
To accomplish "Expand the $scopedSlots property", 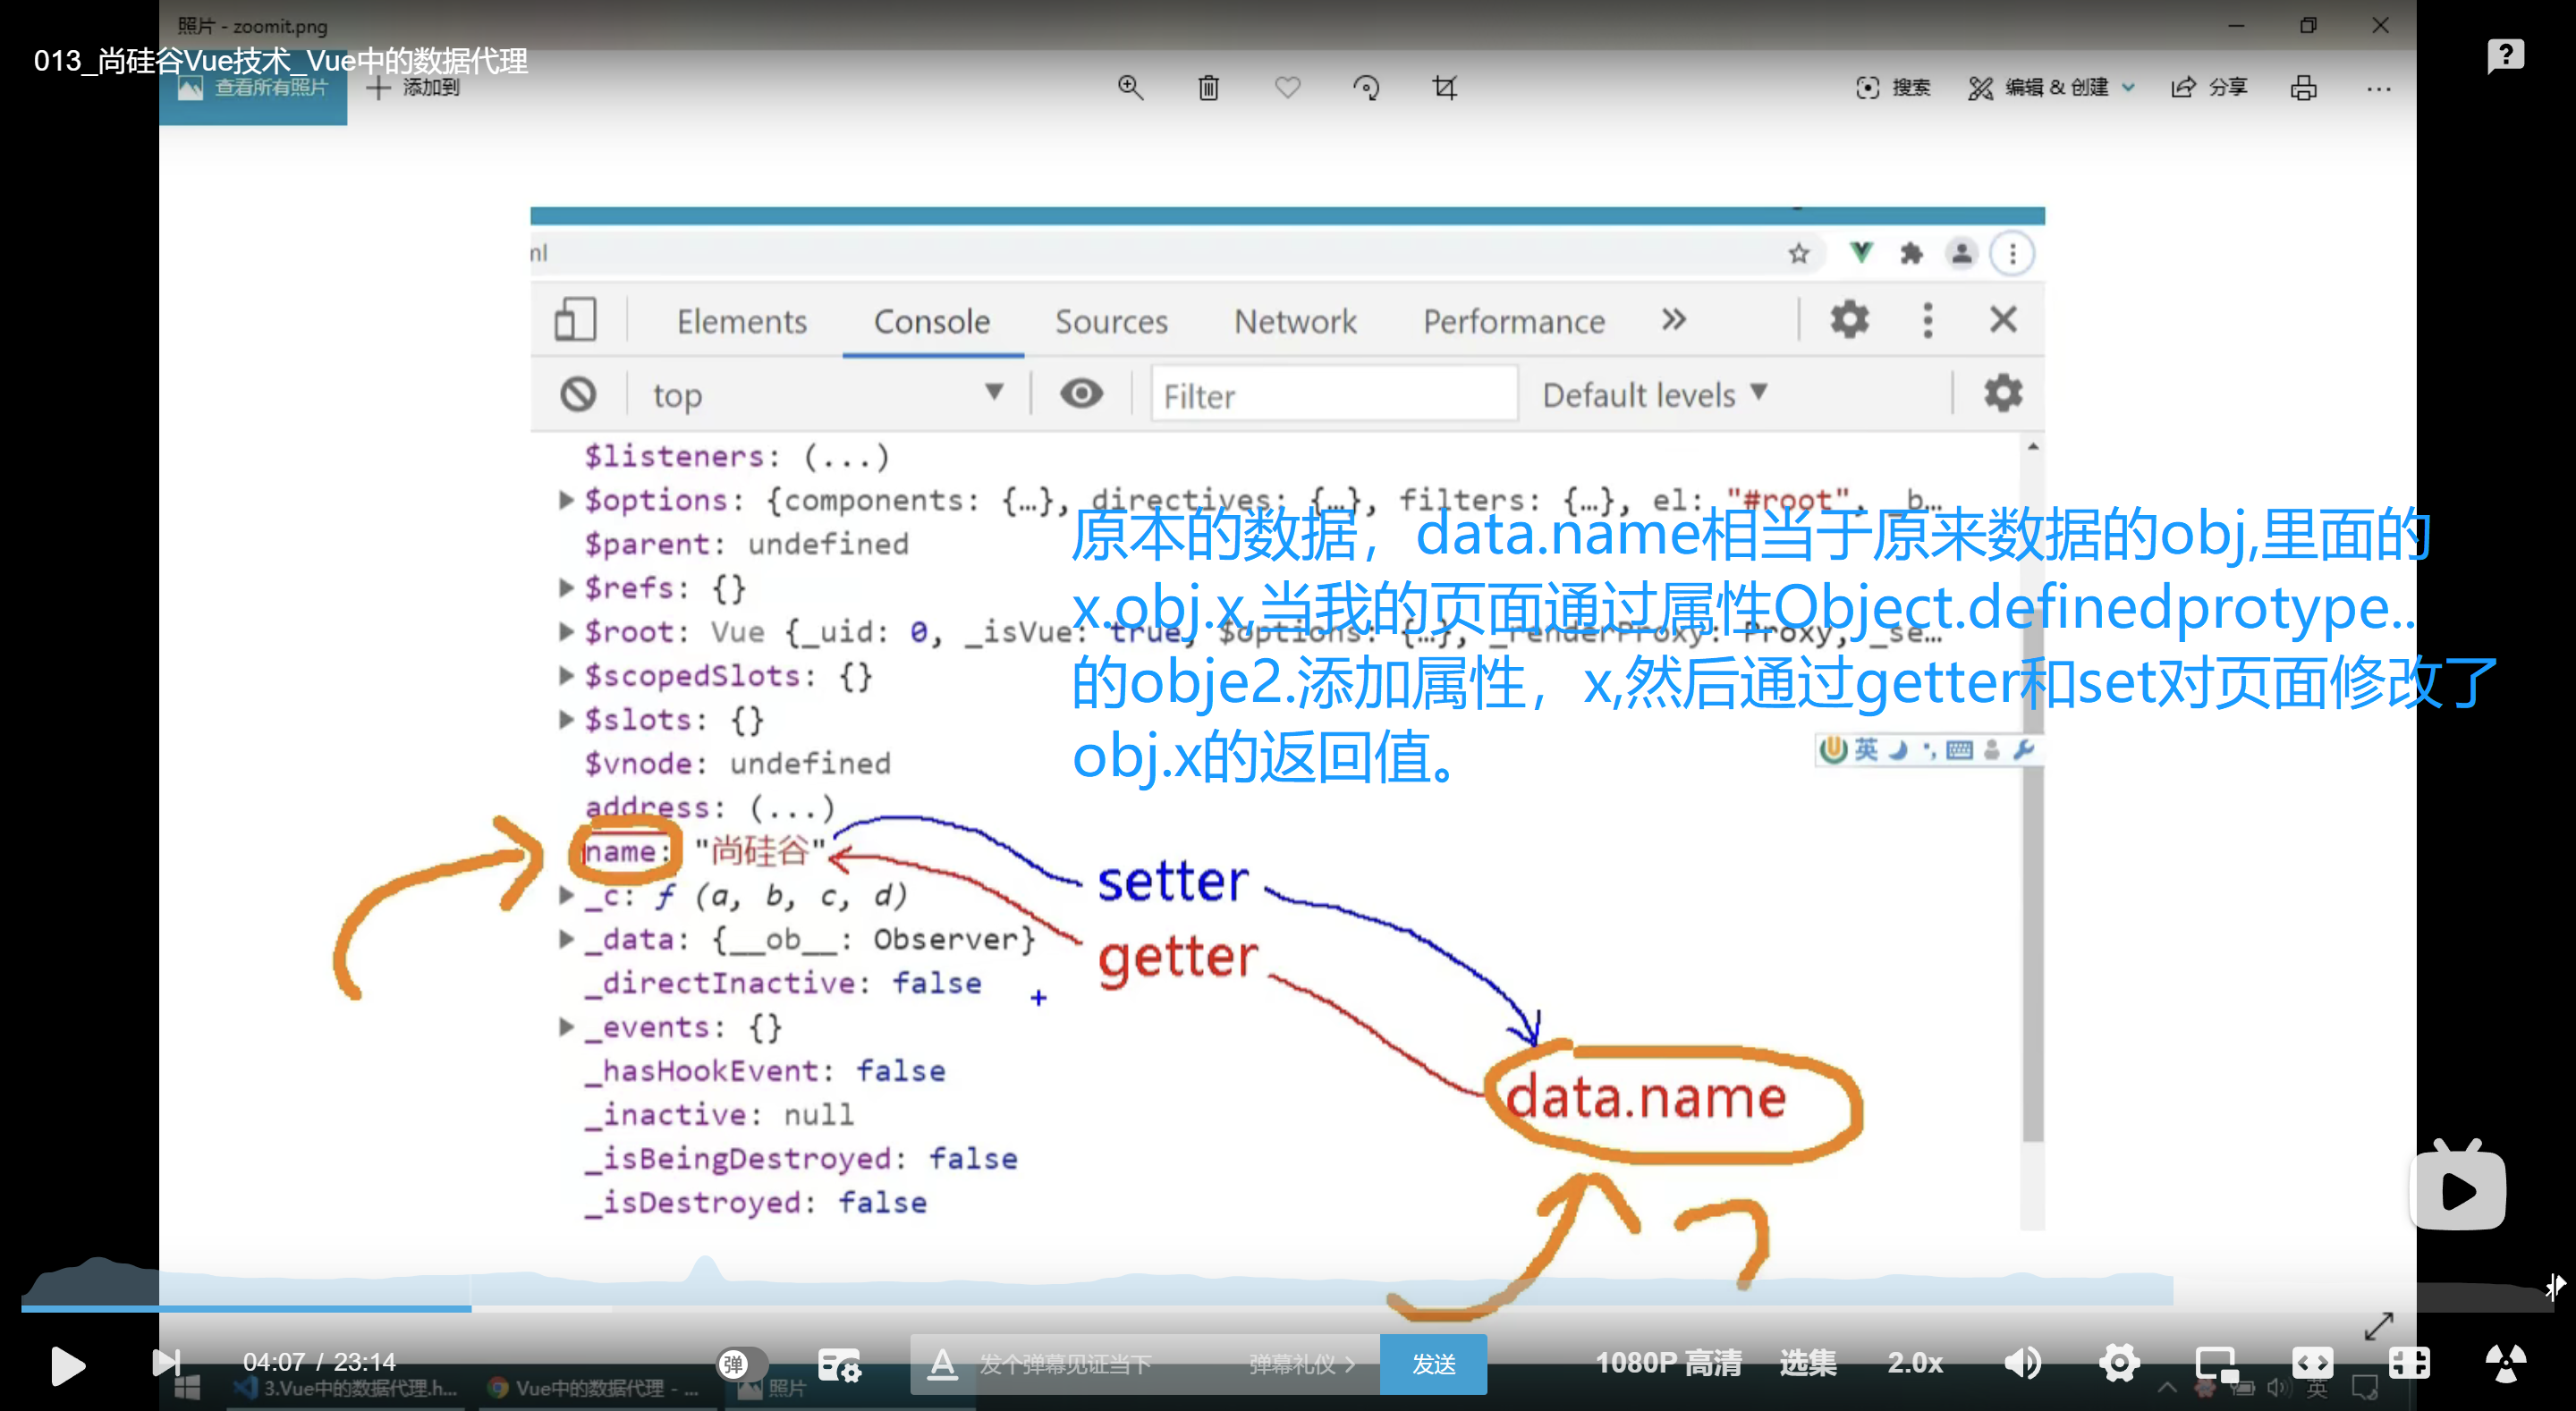I will (x=566, y=675).
